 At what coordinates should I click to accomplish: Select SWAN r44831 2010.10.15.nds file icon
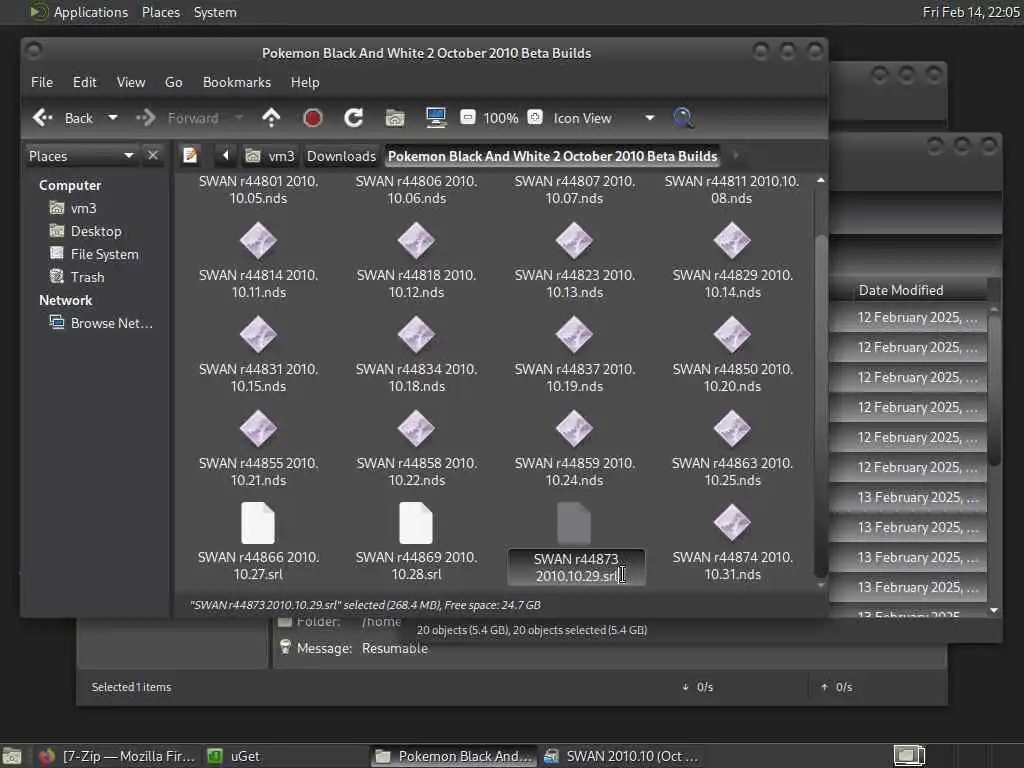259,335
